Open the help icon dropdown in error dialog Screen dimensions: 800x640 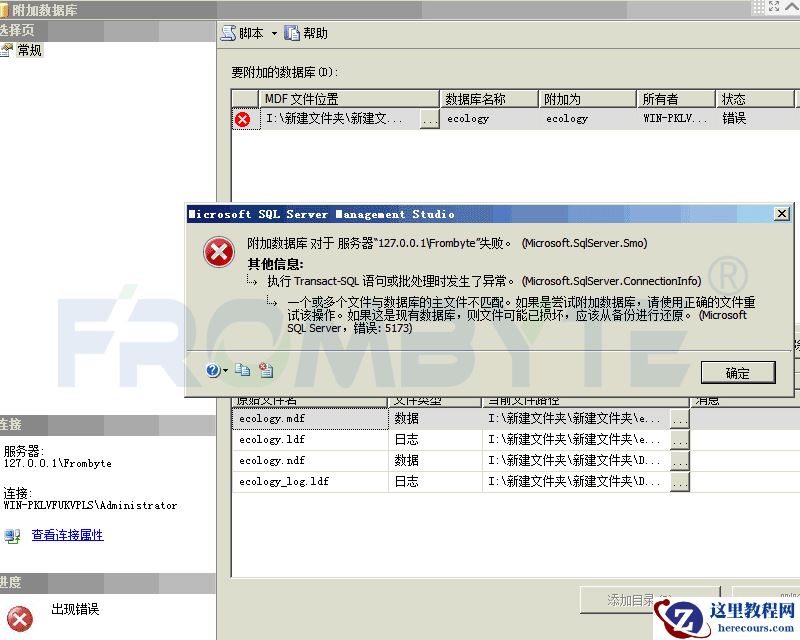225,370
